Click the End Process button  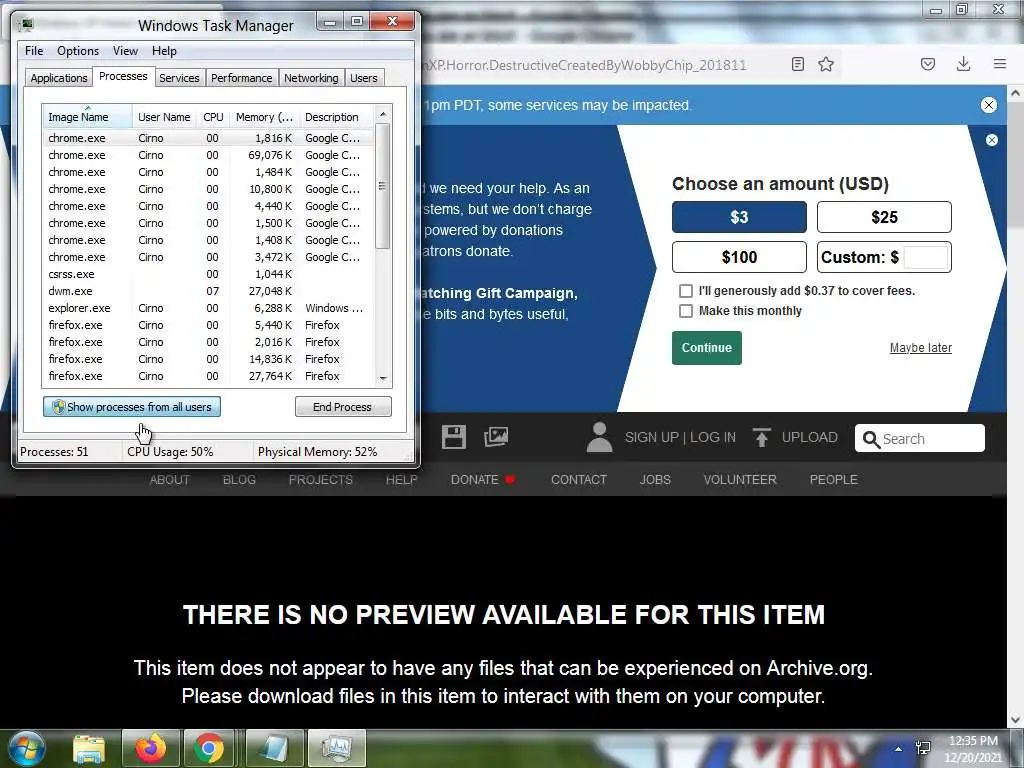[343, 407]
